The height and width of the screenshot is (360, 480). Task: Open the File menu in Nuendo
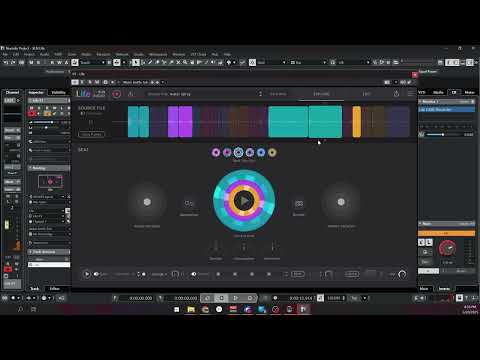coord(5,54)
